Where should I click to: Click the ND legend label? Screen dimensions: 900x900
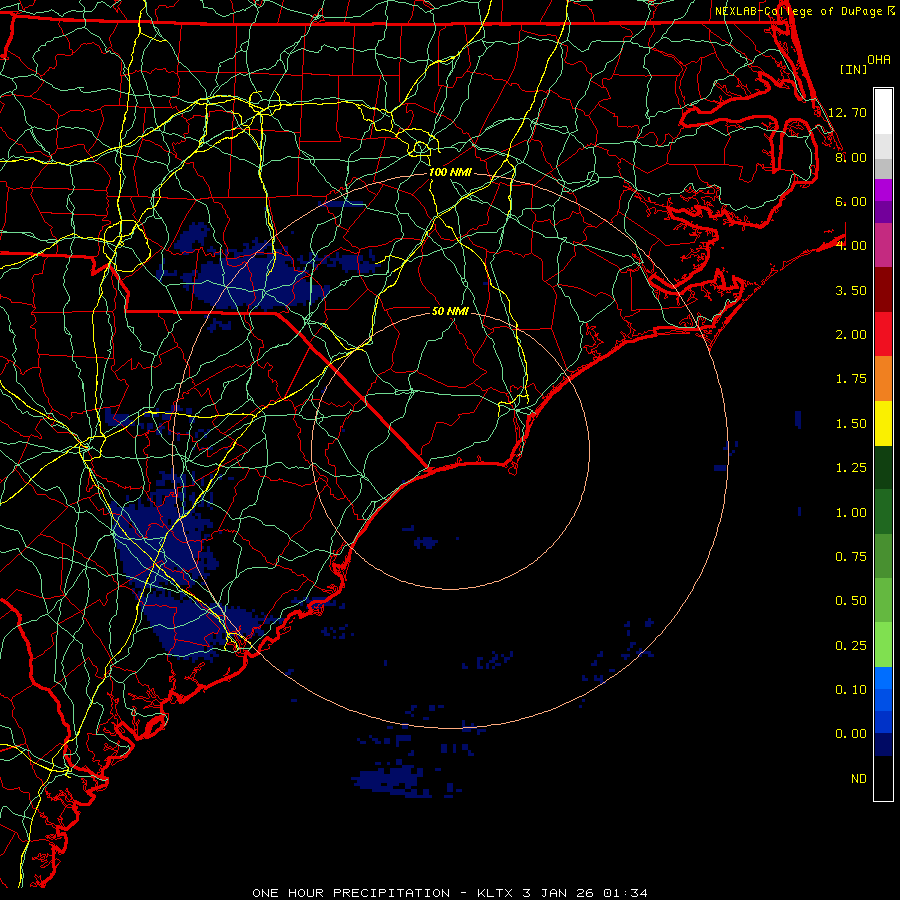[x=859, y=779]
